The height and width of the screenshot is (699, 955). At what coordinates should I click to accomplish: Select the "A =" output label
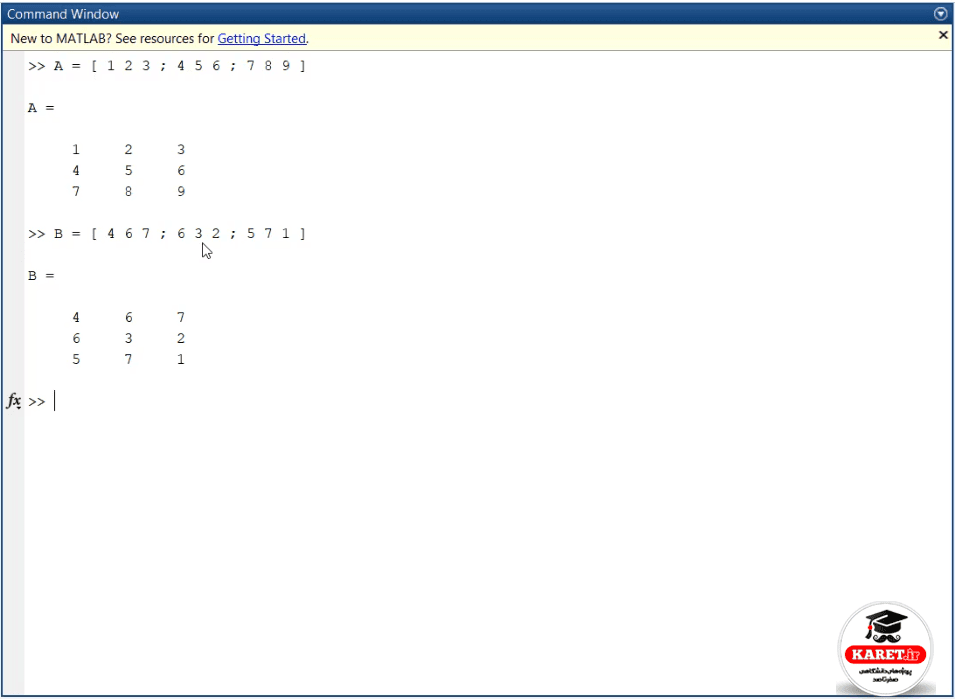click(x=41, y=108)
